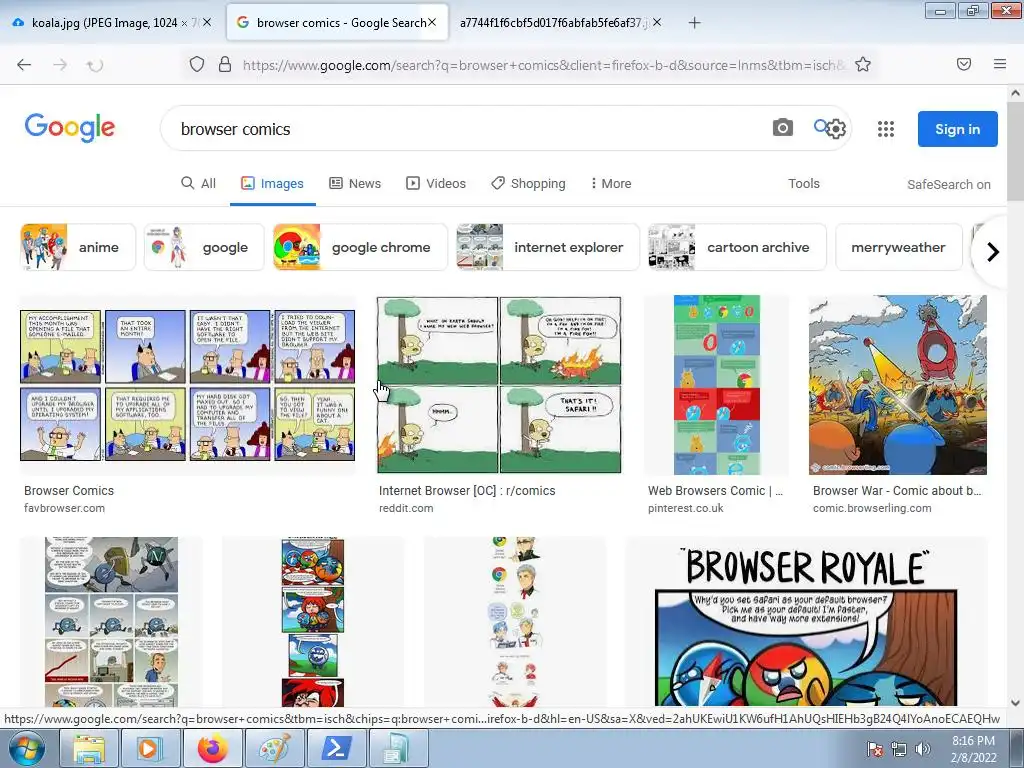Click Firefox icon in taskbar
Screen dimensions: 1024x768
[x=212, y=748]
